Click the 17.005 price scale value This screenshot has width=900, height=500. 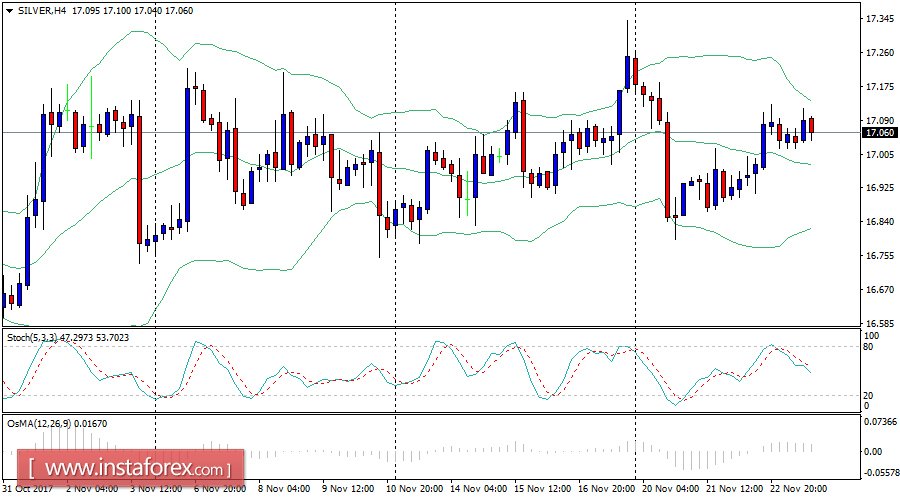pos(879,154)
